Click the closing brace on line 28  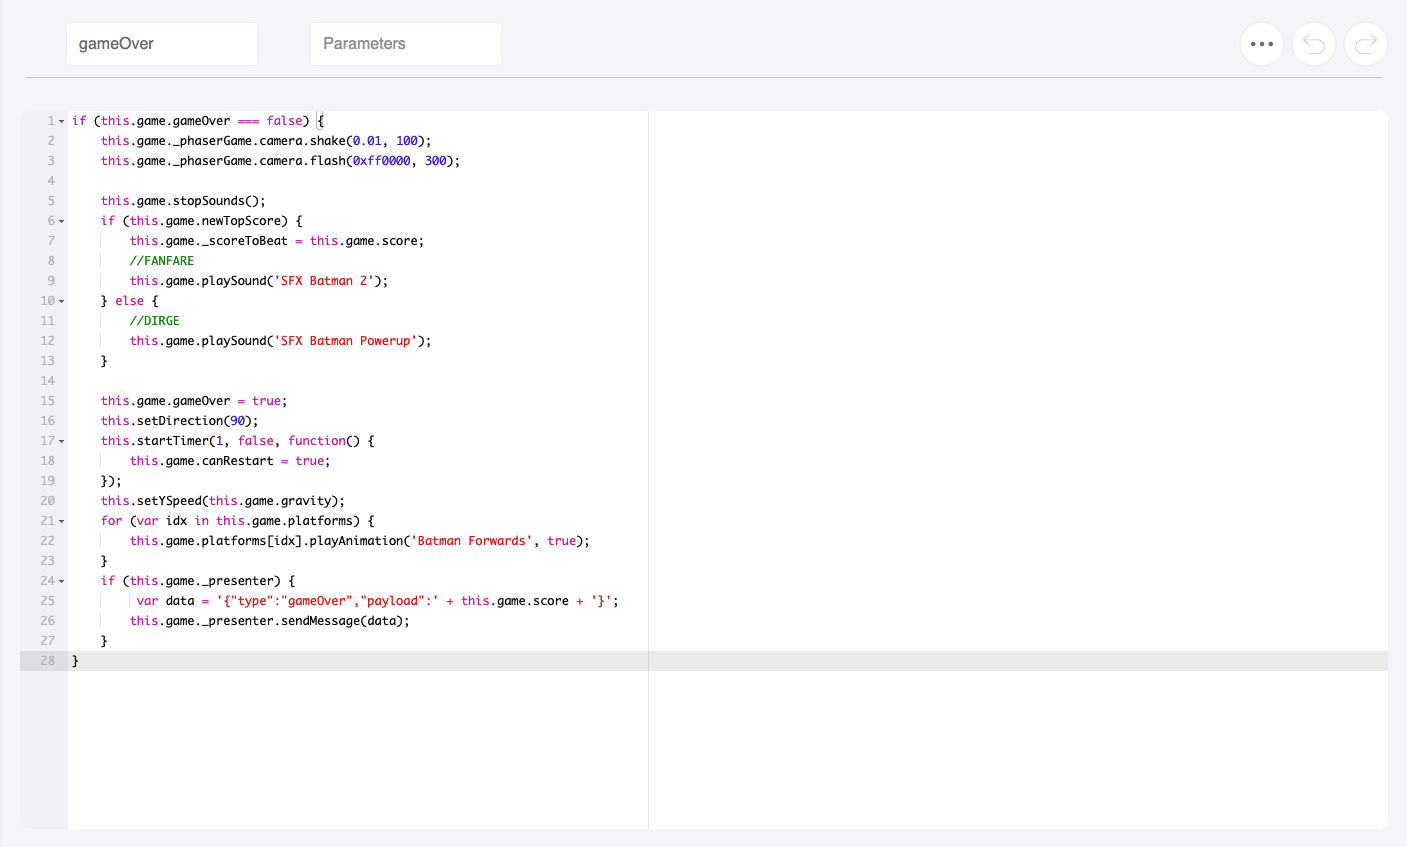tap(75, 661)
